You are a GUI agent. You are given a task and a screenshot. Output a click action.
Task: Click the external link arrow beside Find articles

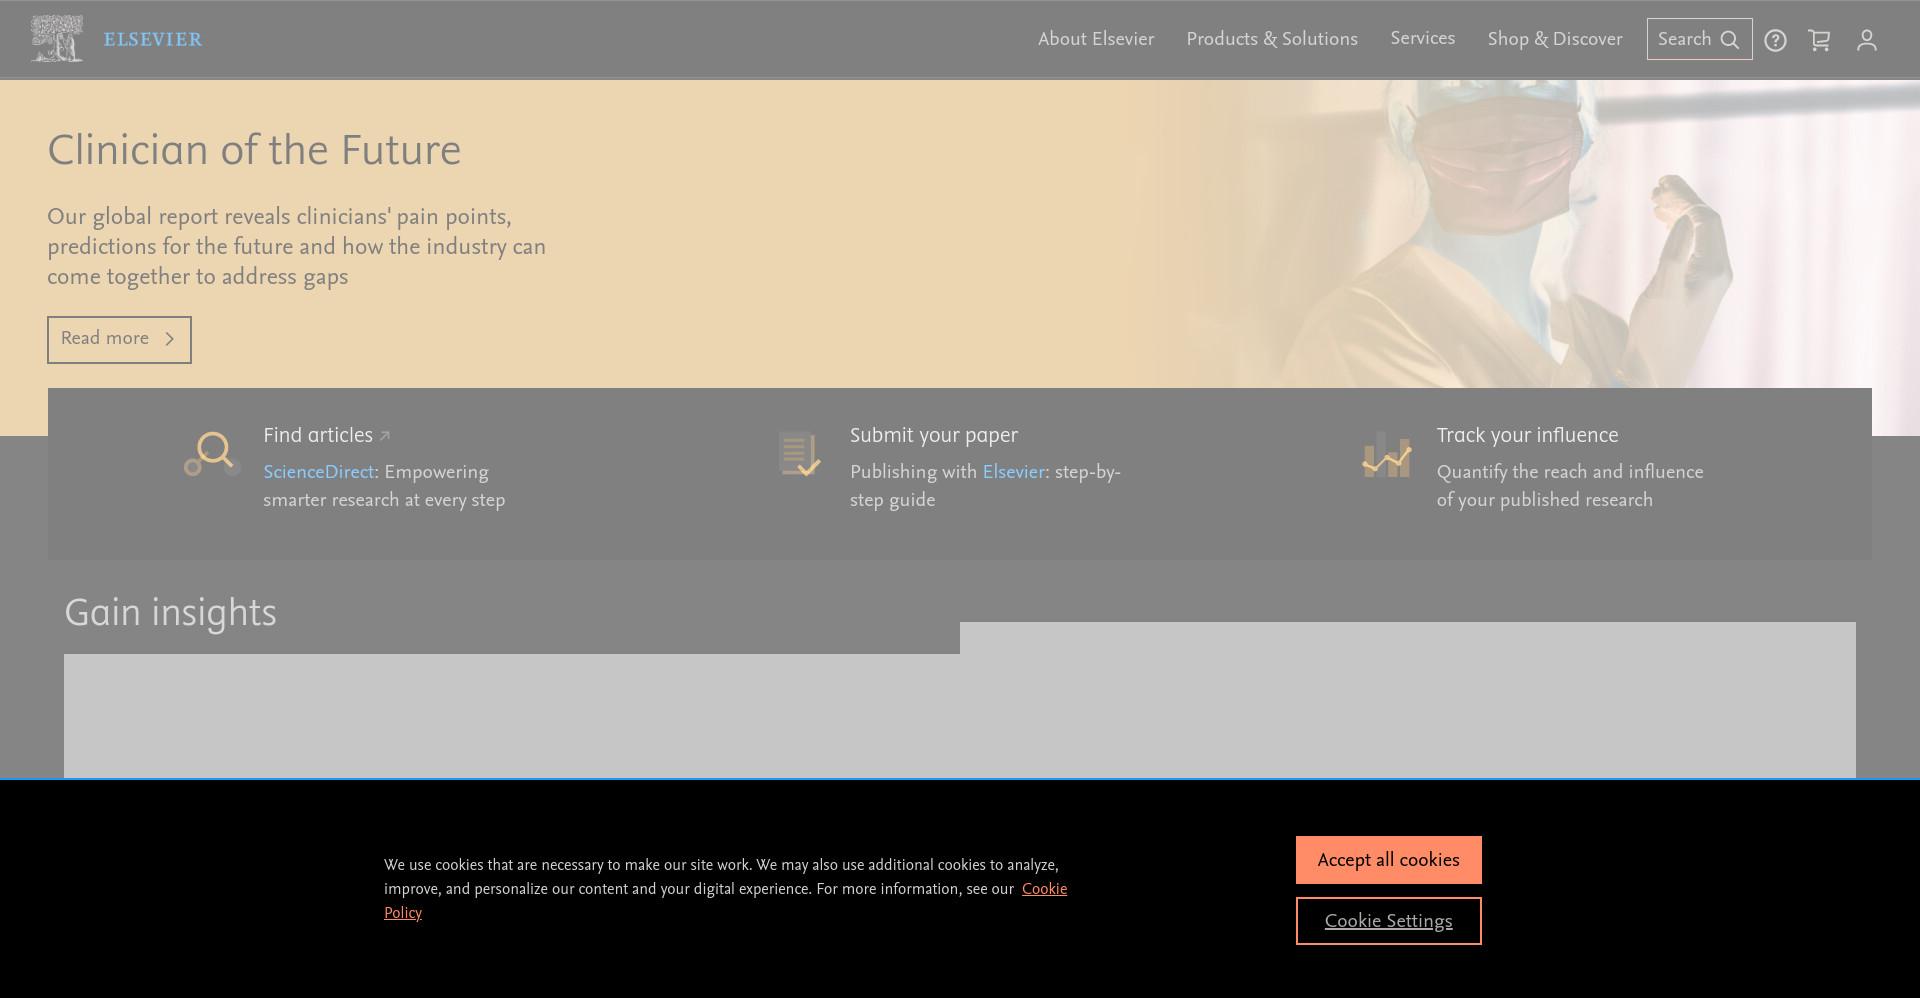(x=385, y=436)
